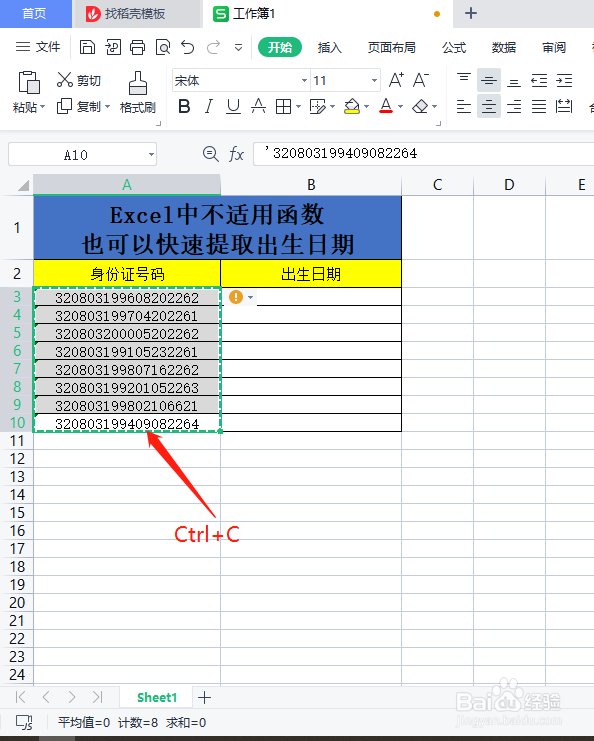Select the Sheet1 tab
The width and height of the screenshot is (594, 741).
tap(156, 698)
